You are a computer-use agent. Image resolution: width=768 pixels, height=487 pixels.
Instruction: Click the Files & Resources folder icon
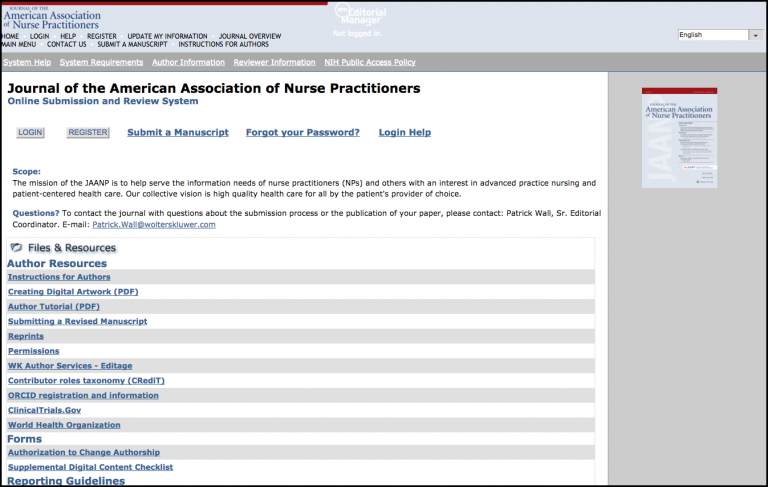[x=16, y=247]
